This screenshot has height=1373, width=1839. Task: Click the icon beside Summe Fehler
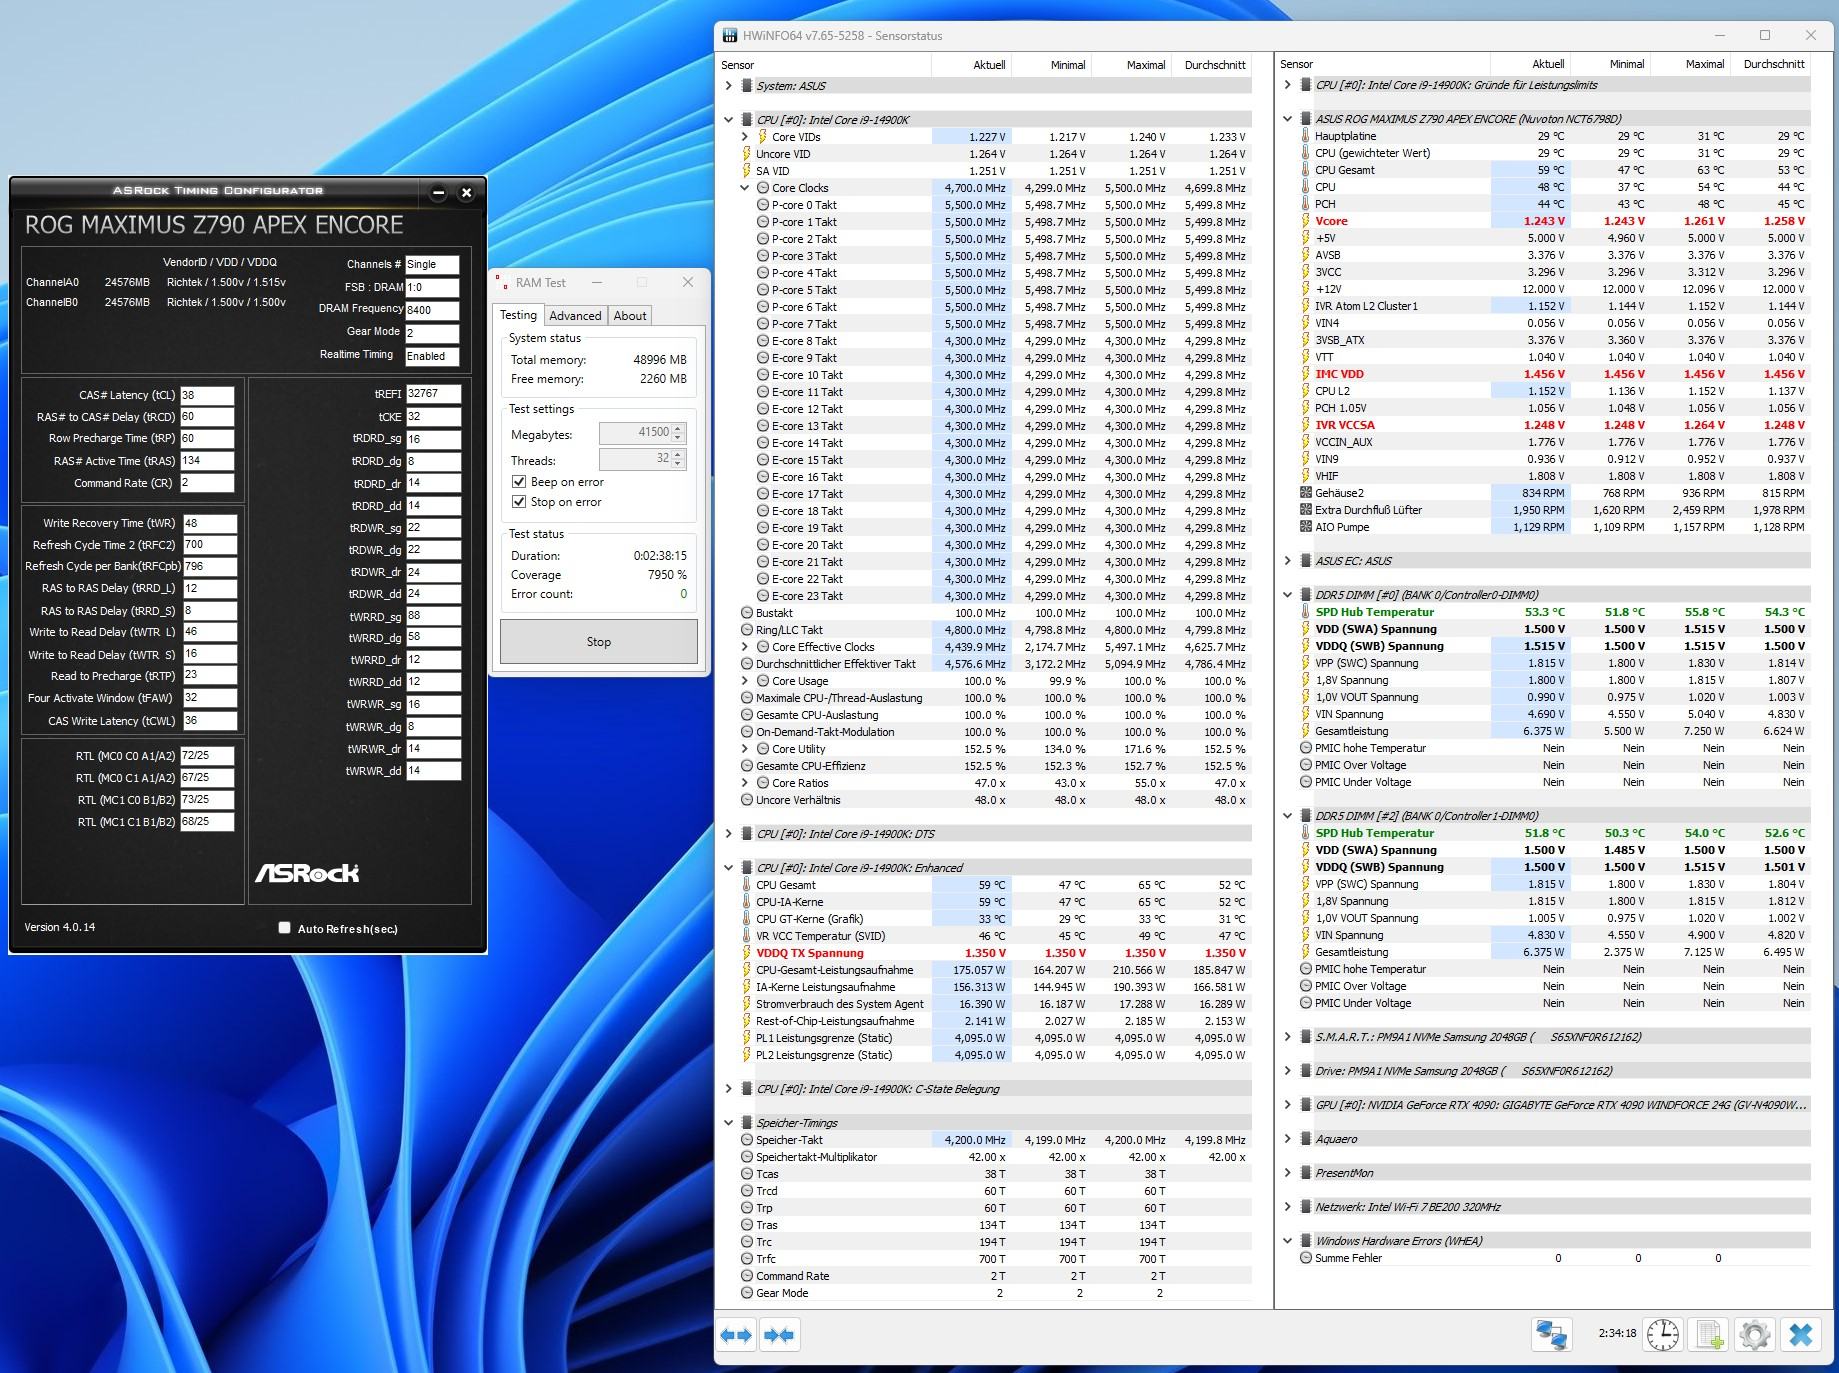tap(1305, 1258)
